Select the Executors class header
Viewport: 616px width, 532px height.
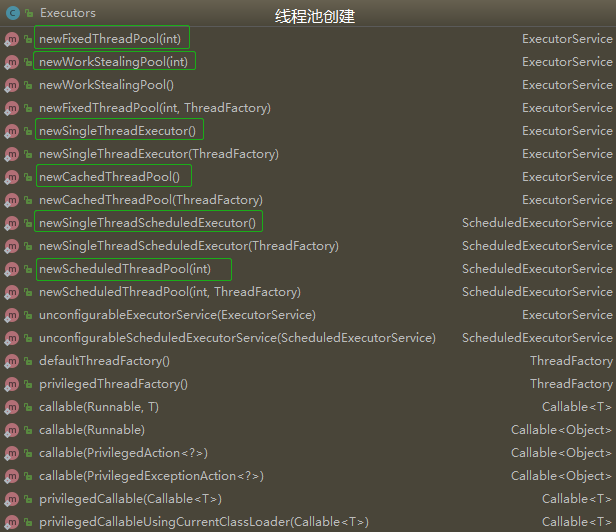68,13
